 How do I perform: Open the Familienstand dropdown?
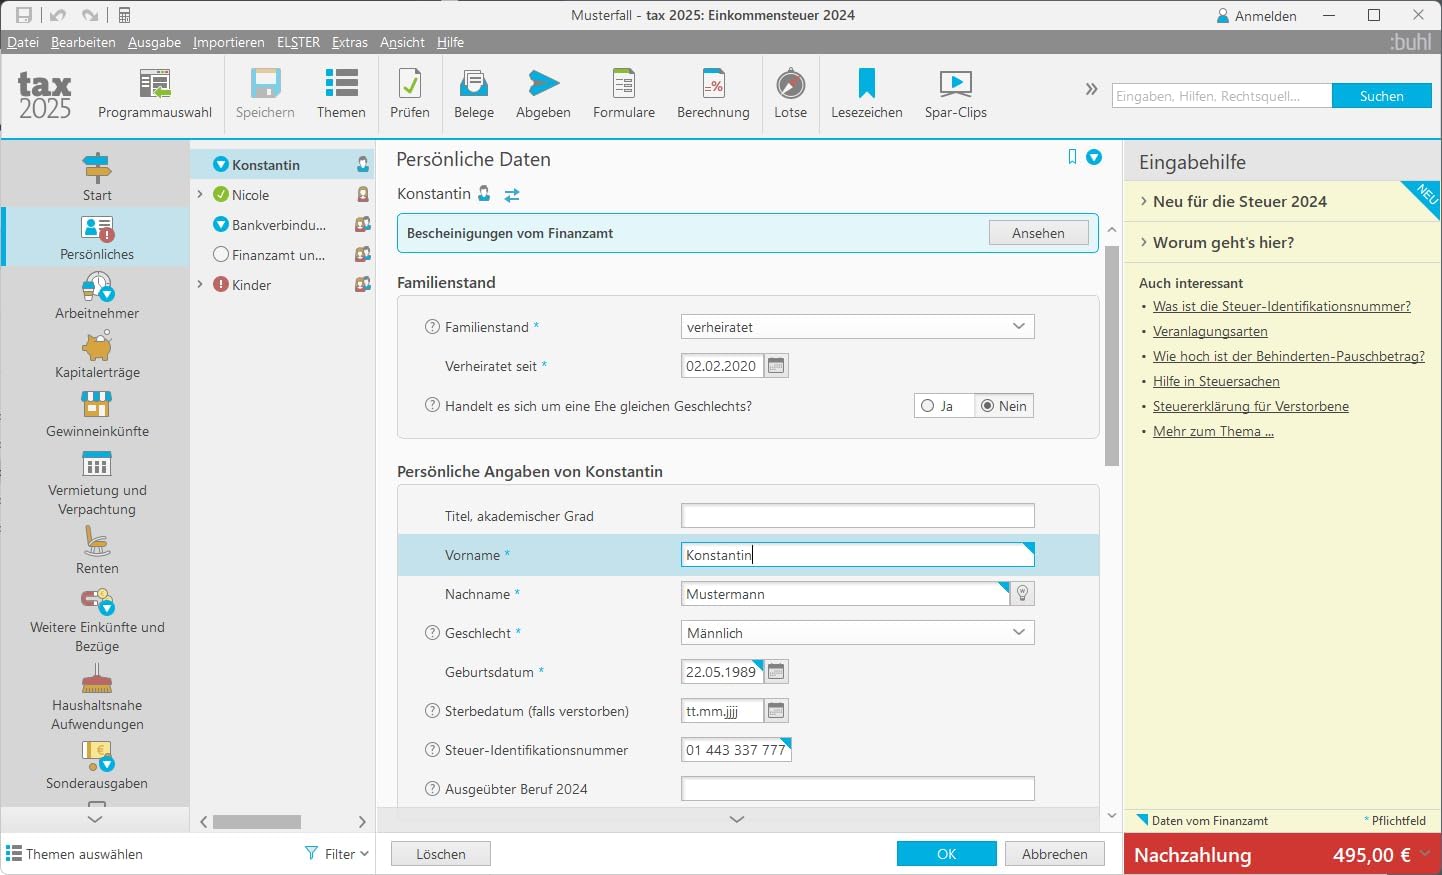pyautogui.click(x=858, y=327)
